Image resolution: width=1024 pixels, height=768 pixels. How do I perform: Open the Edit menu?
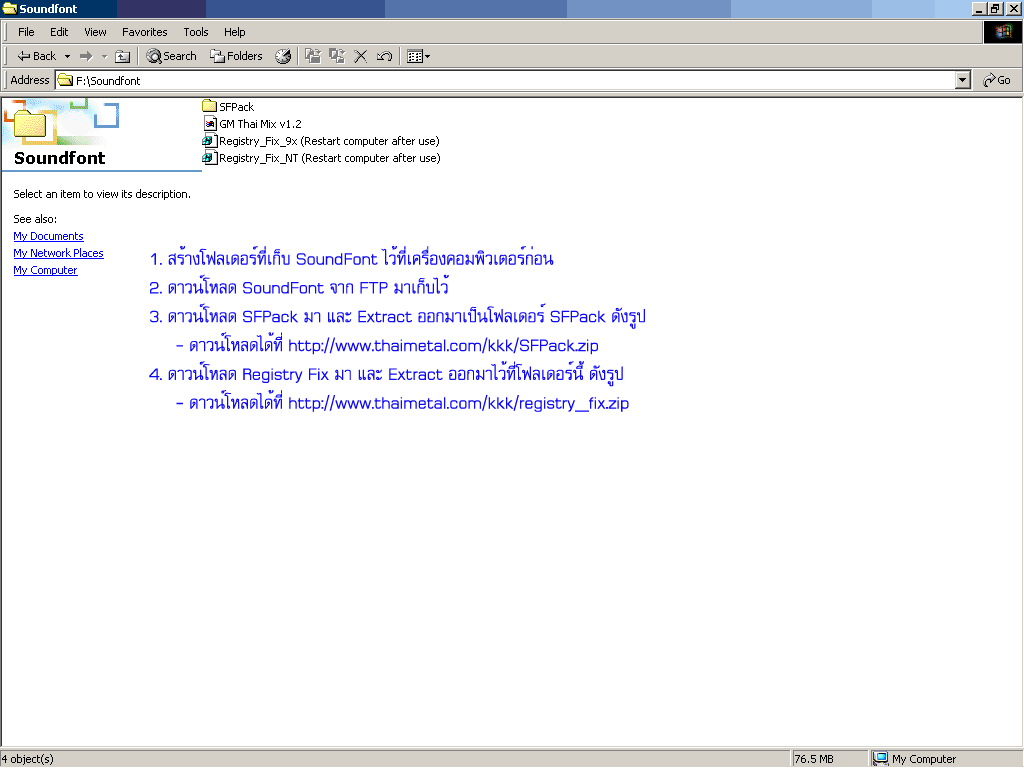pyautogui.click(x=59, y=32)
